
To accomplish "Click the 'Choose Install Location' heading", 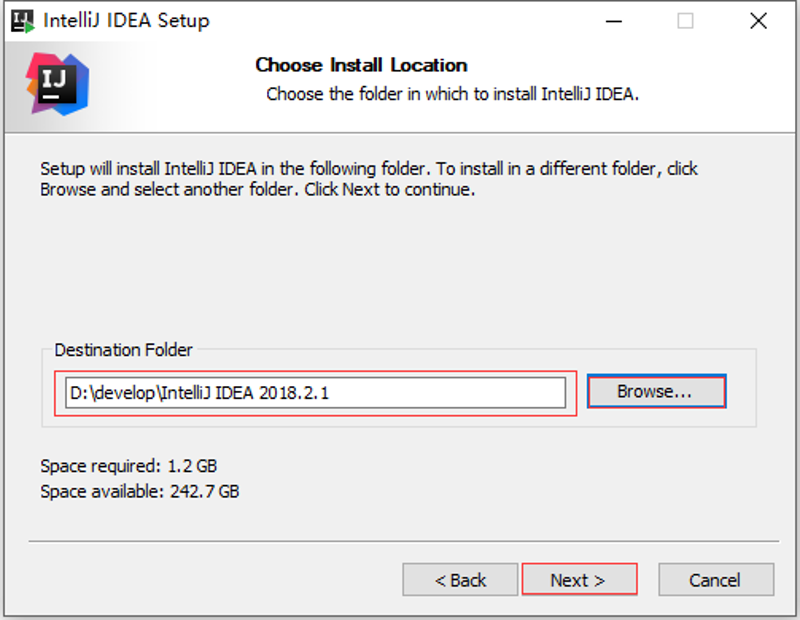I will [361, 65].
